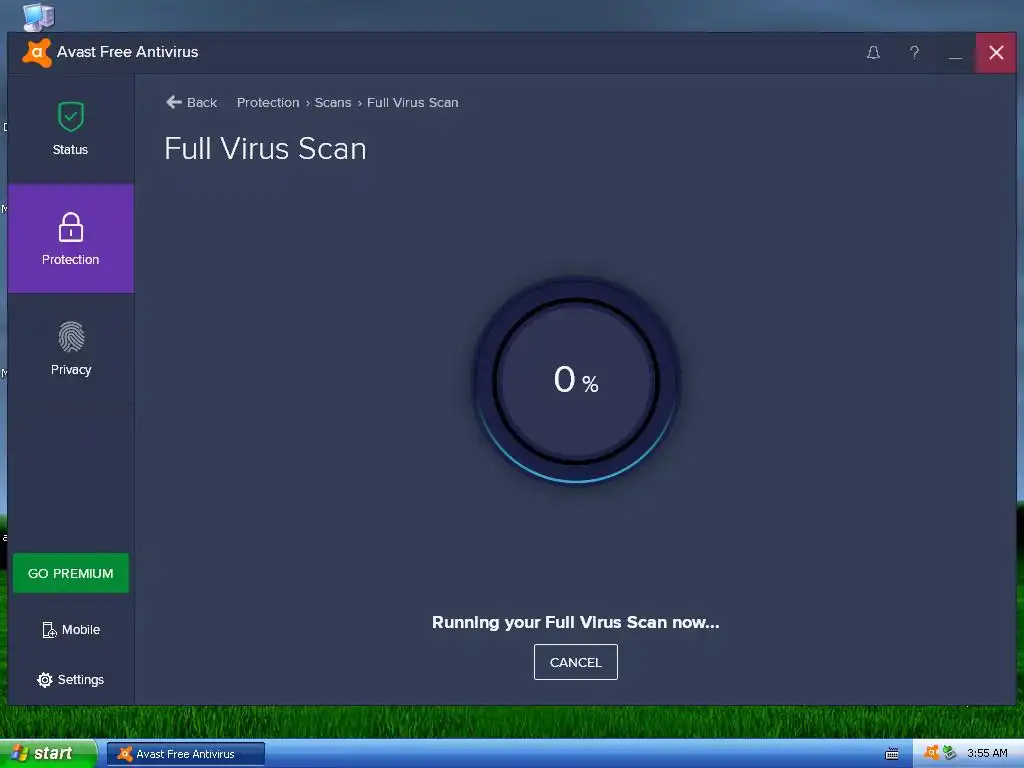
Task: Click the 3:55 AM taskbar clock
Action: pos(987,753)
